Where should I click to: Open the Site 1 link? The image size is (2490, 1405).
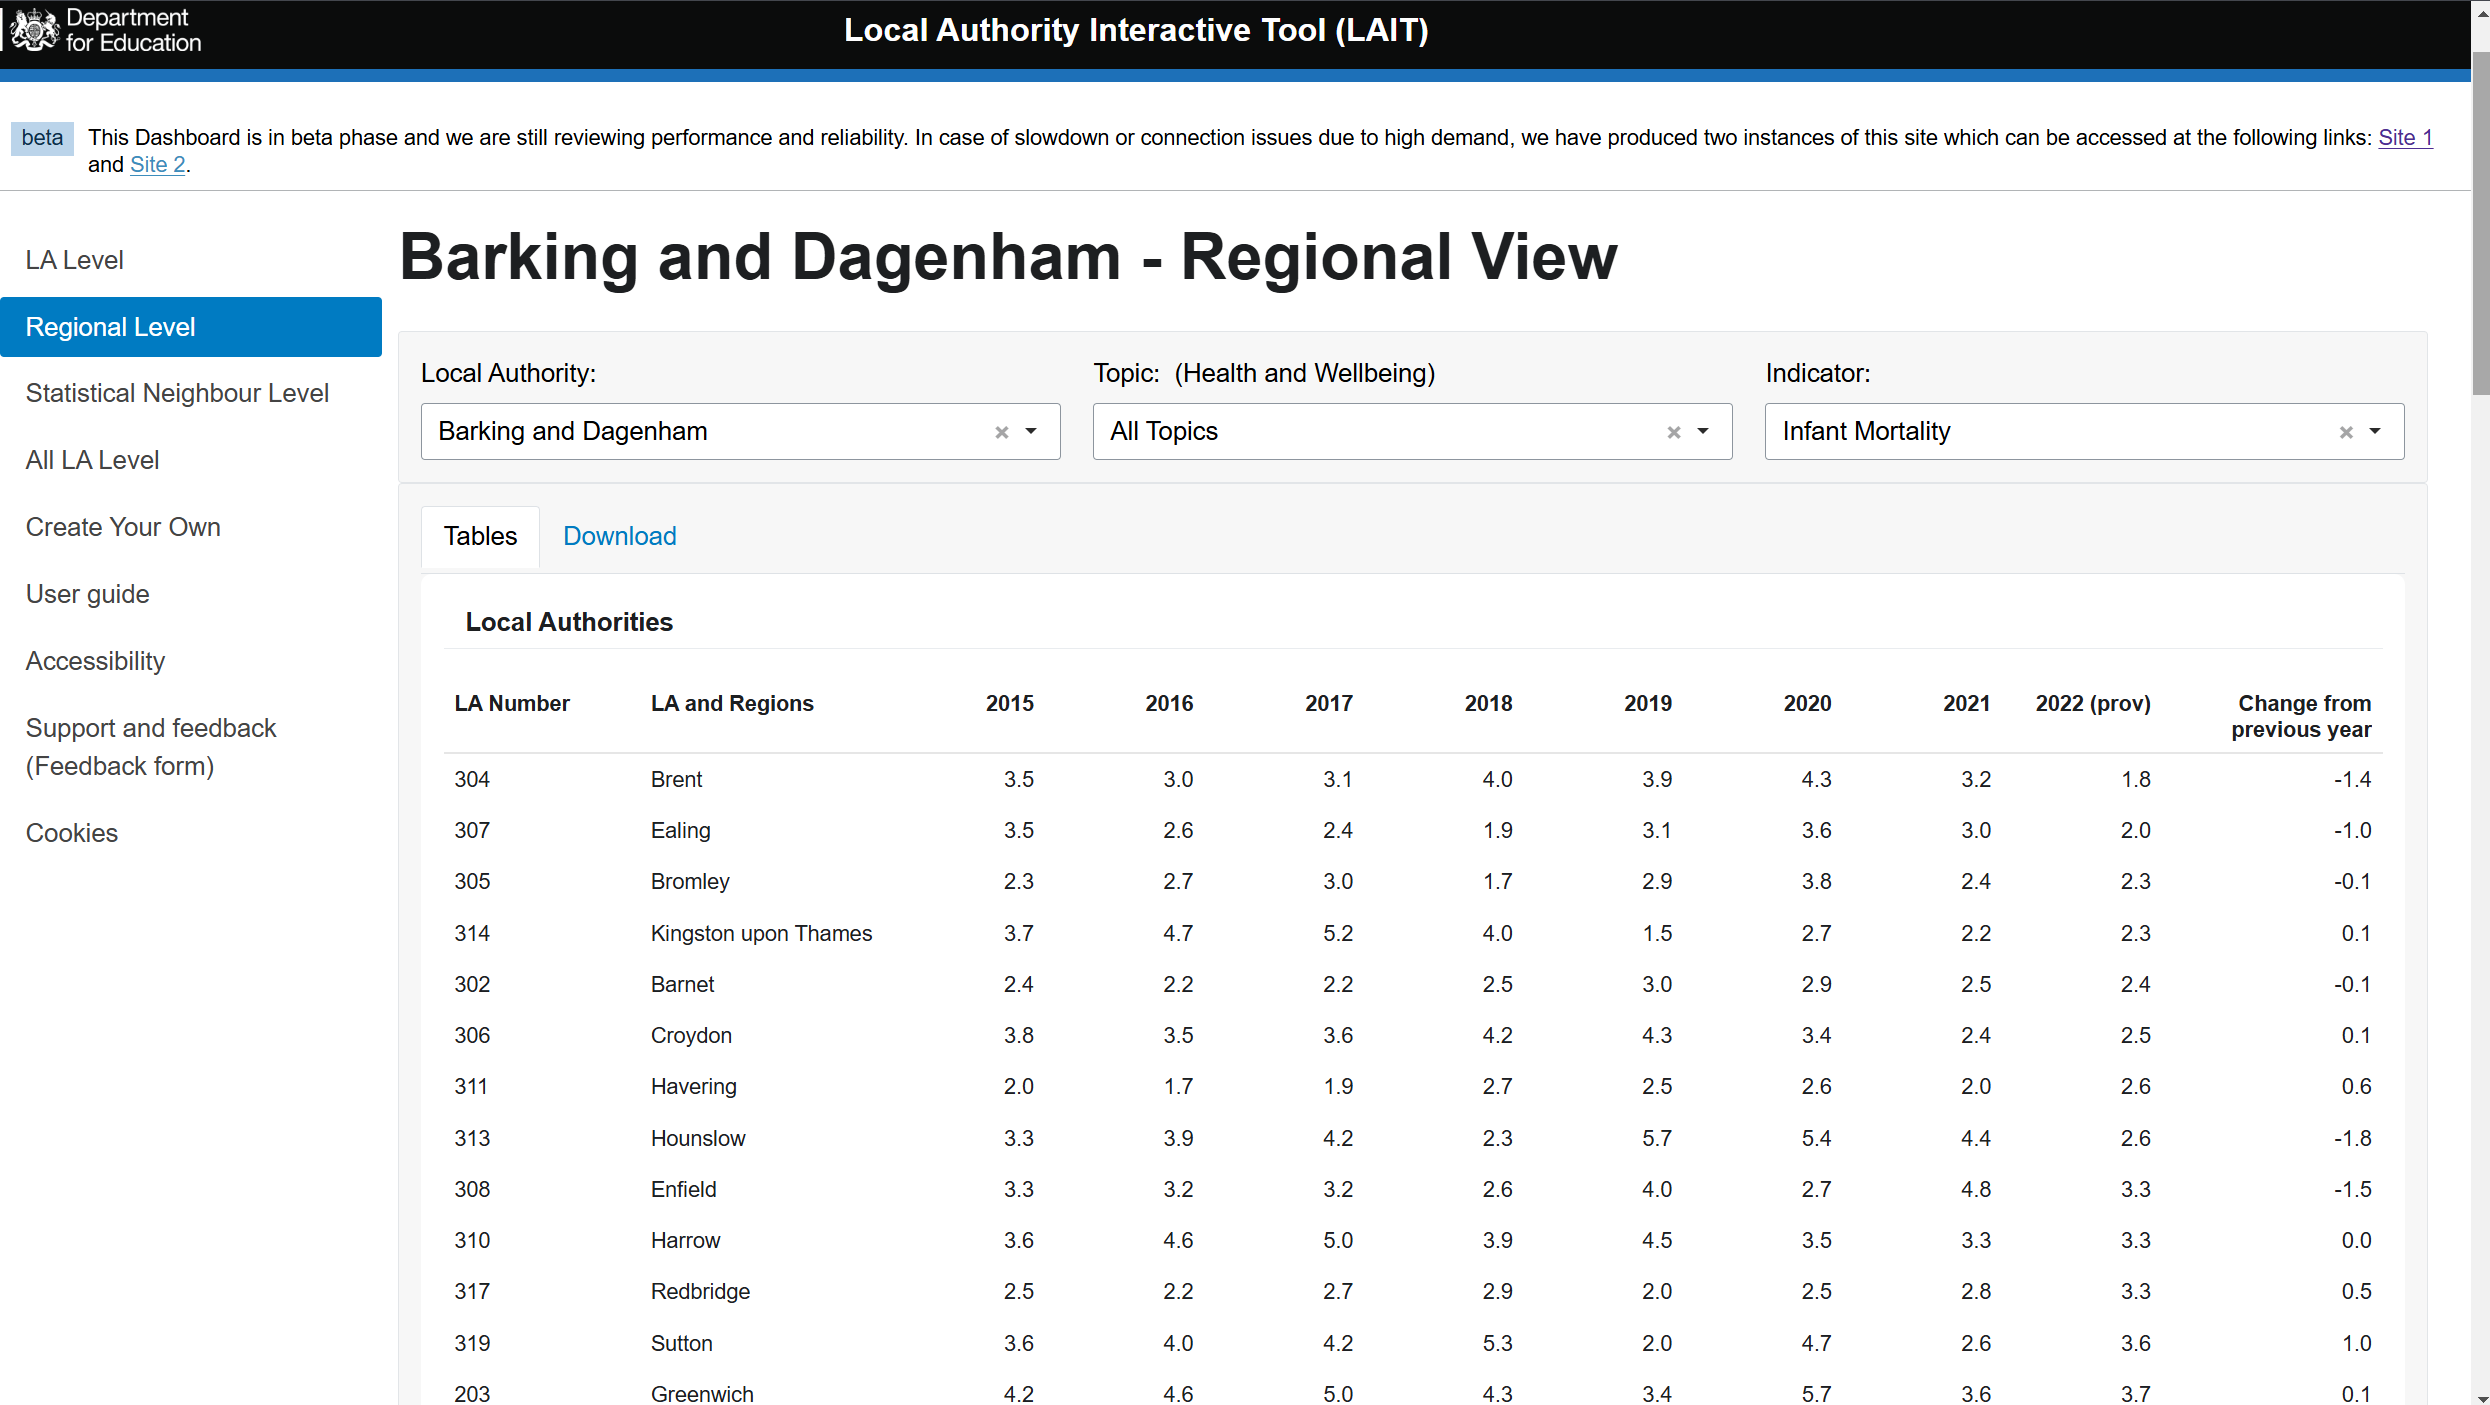pos(2404,138)
